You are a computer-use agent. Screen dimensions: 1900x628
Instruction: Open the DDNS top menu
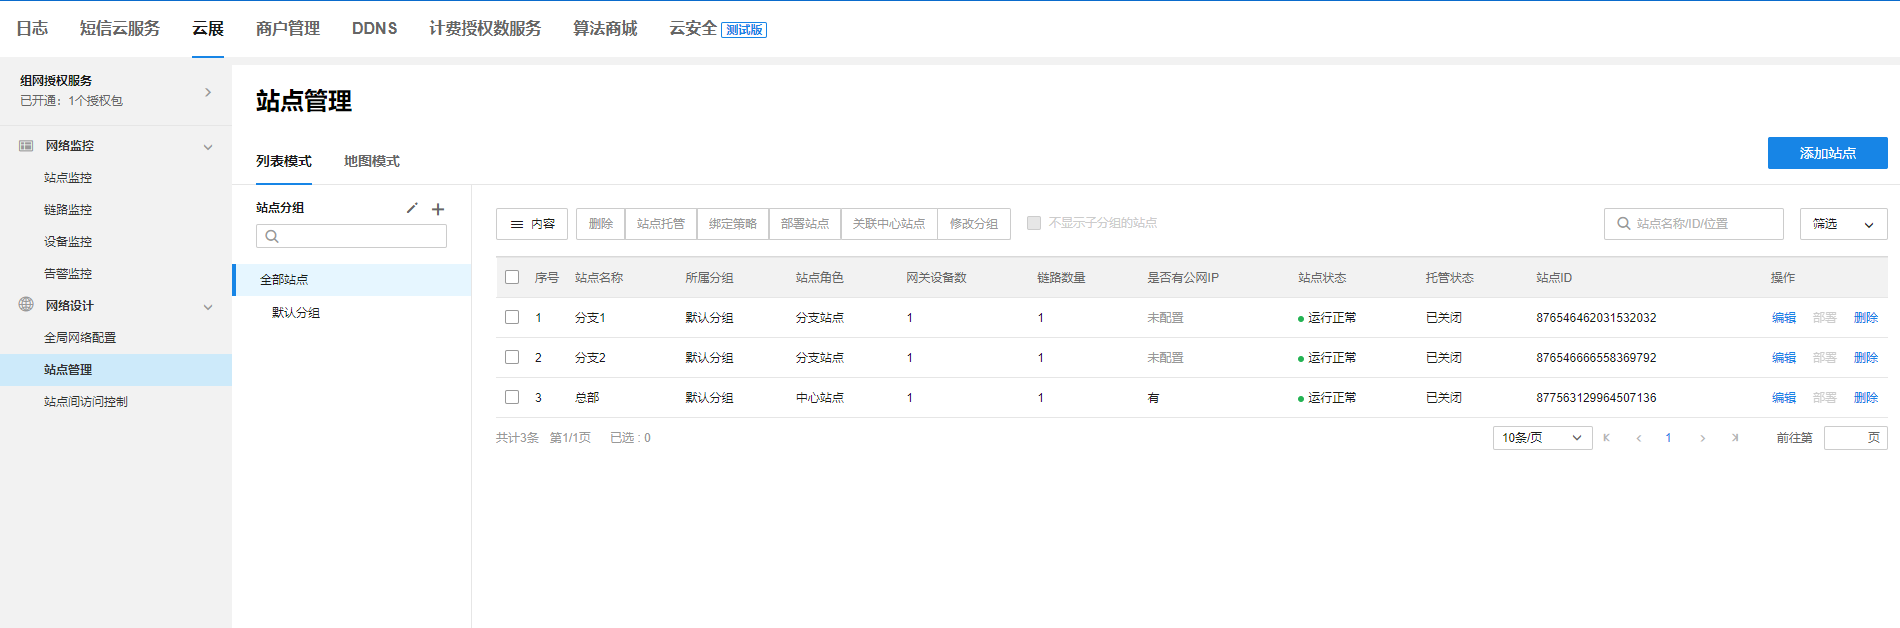tap(375, 28)
